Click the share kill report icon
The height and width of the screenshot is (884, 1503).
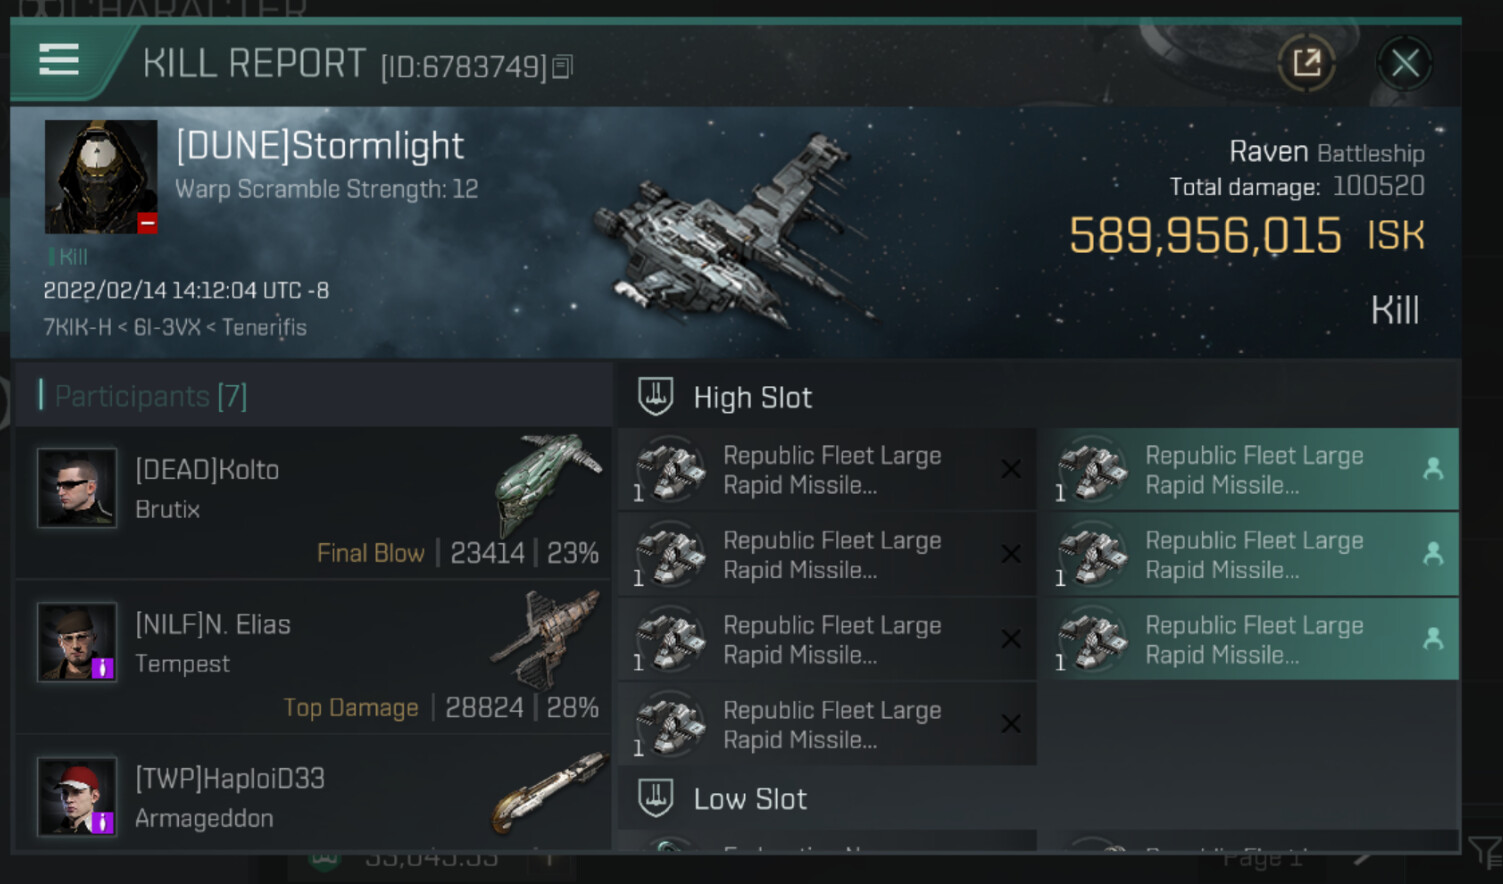point(1306,64)
